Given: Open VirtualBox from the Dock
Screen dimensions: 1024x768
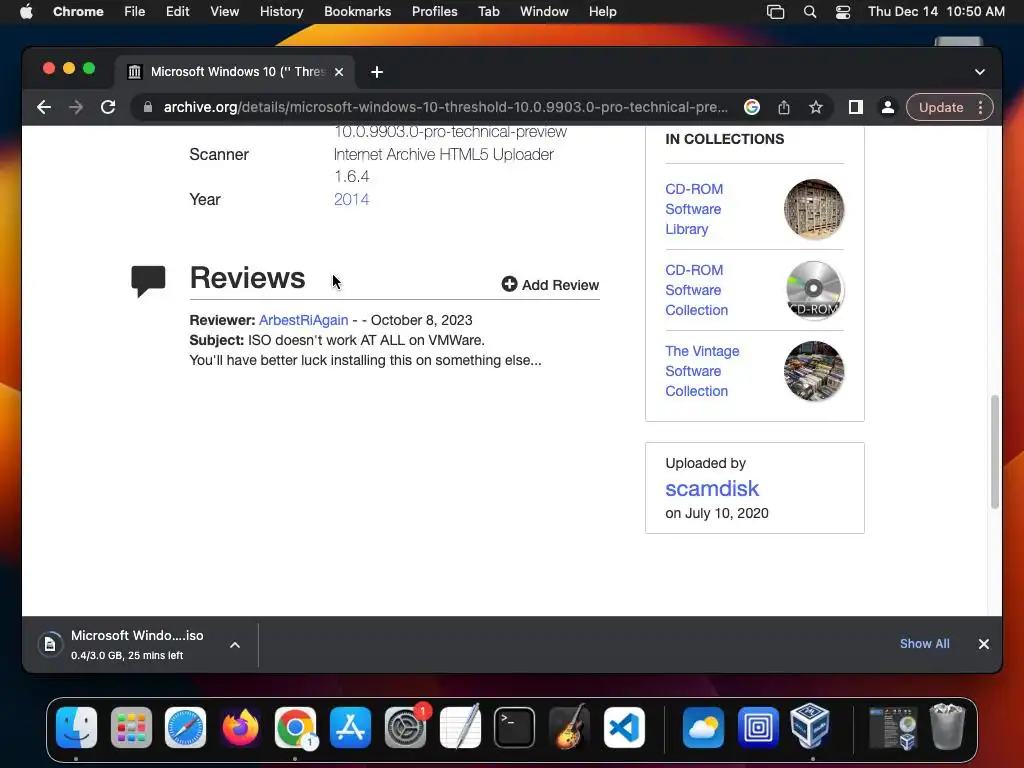Looking at the screenshot, I should [x=810, y=727].
